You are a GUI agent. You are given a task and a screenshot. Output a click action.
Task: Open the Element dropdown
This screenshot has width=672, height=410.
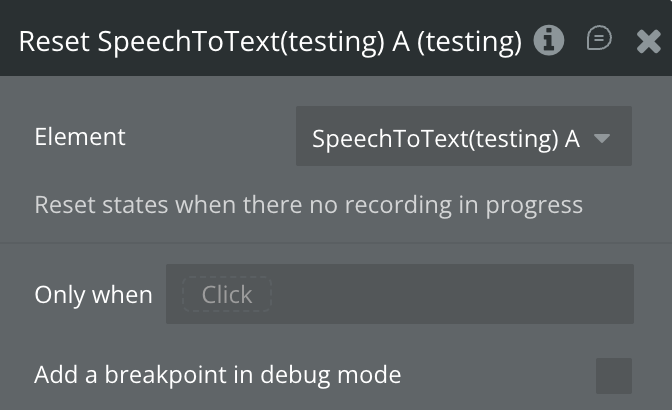tap(463, 137)
